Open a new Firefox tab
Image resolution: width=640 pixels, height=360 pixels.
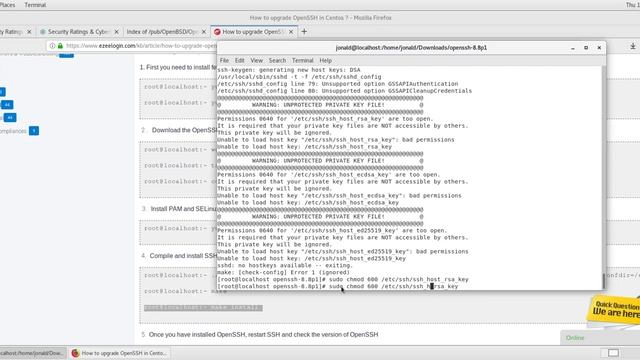(304, 31)
